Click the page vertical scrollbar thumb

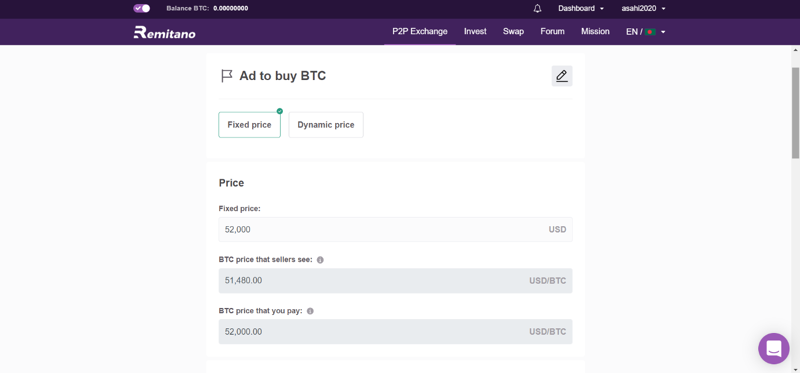795,112
